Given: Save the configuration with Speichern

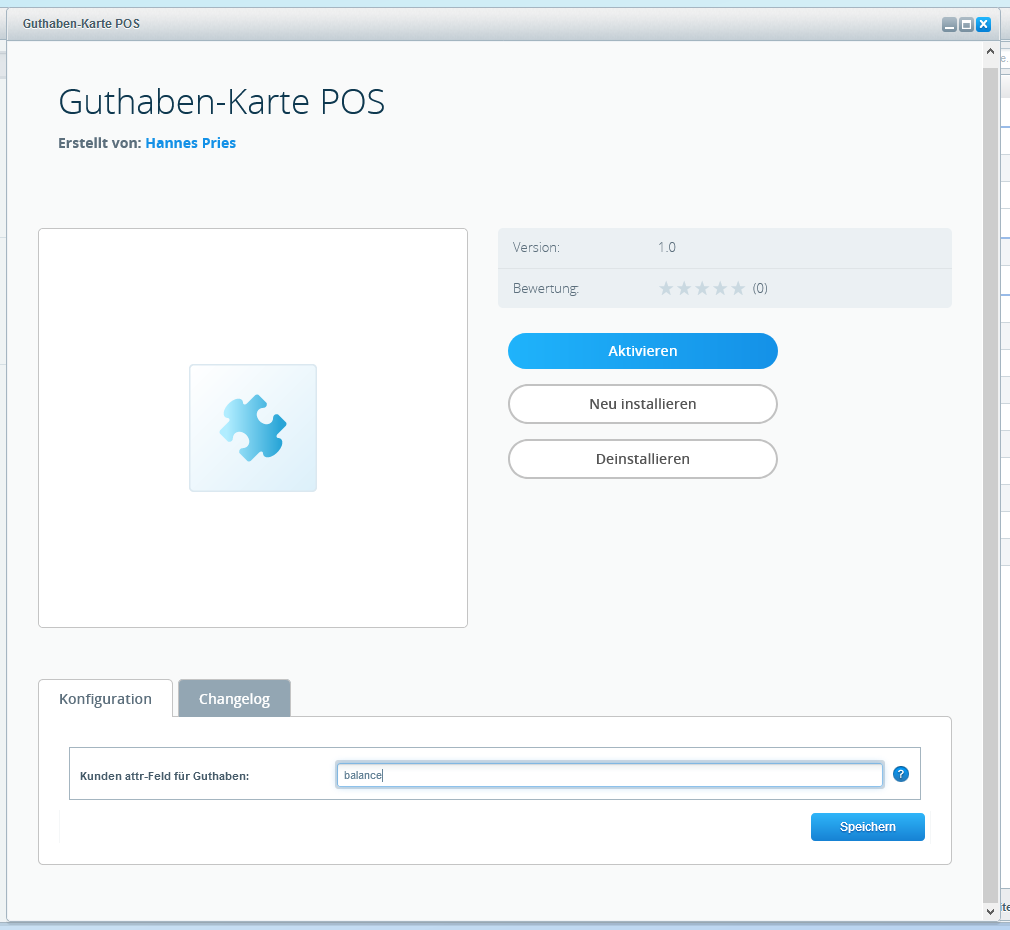Looking at the screenshot, I should click(x=867, y=827).
